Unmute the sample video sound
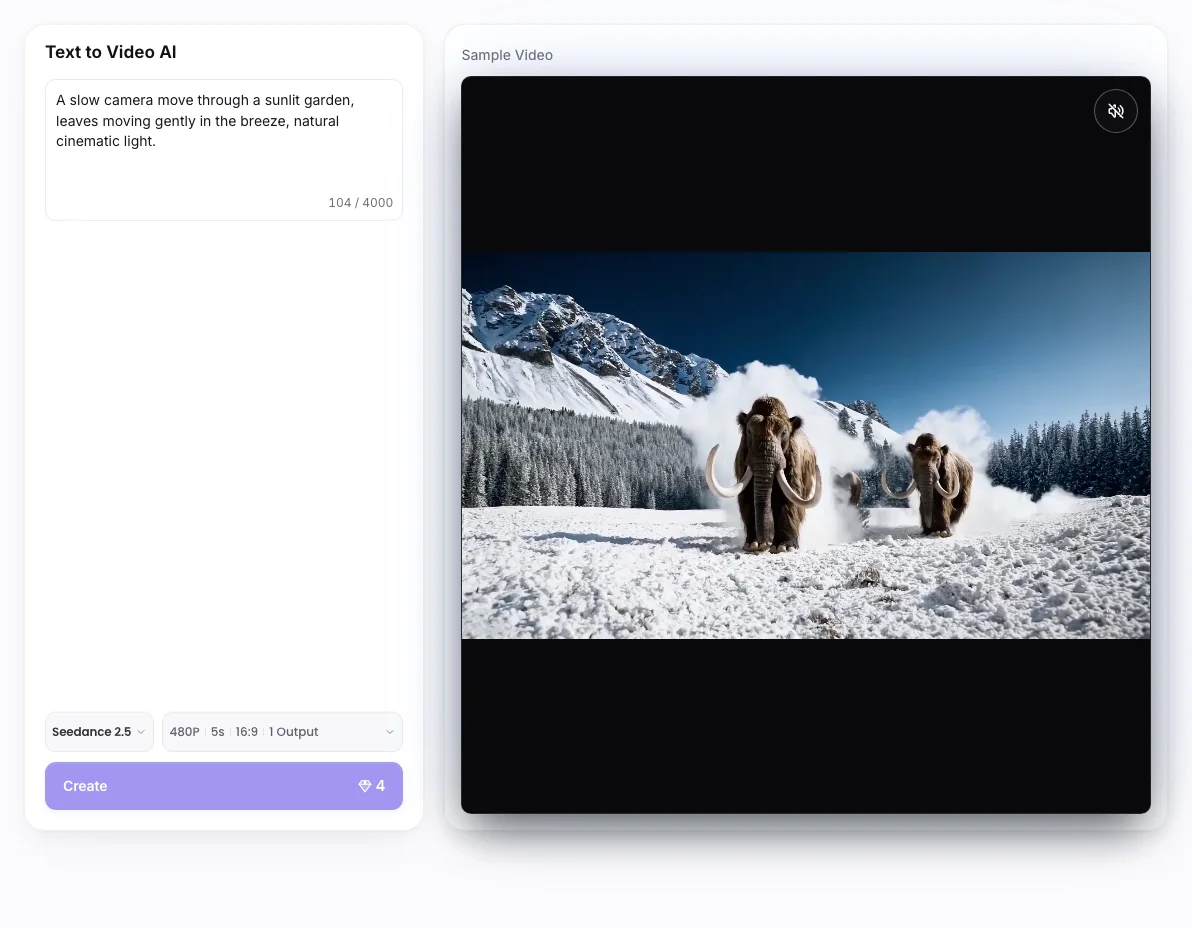The width and height of the screenshot is (1192, 928). point(1115,111)
